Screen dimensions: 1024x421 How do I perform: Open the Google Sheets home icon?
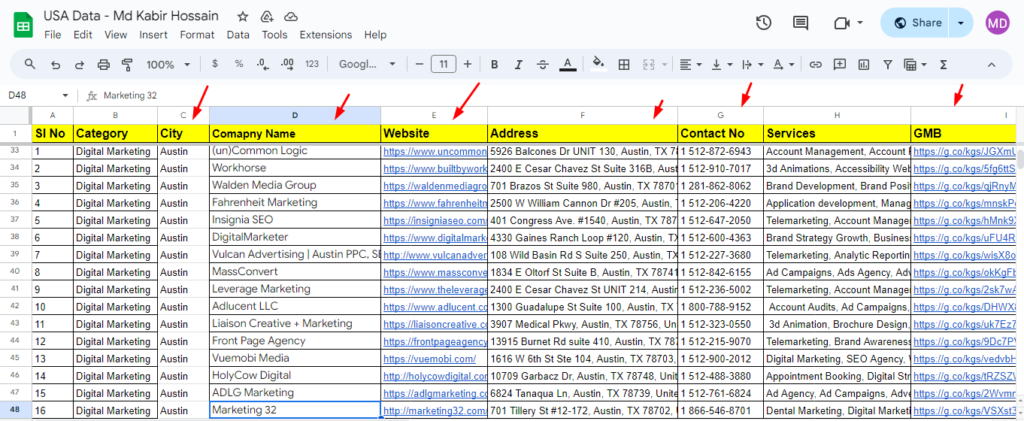click(24, 25)
